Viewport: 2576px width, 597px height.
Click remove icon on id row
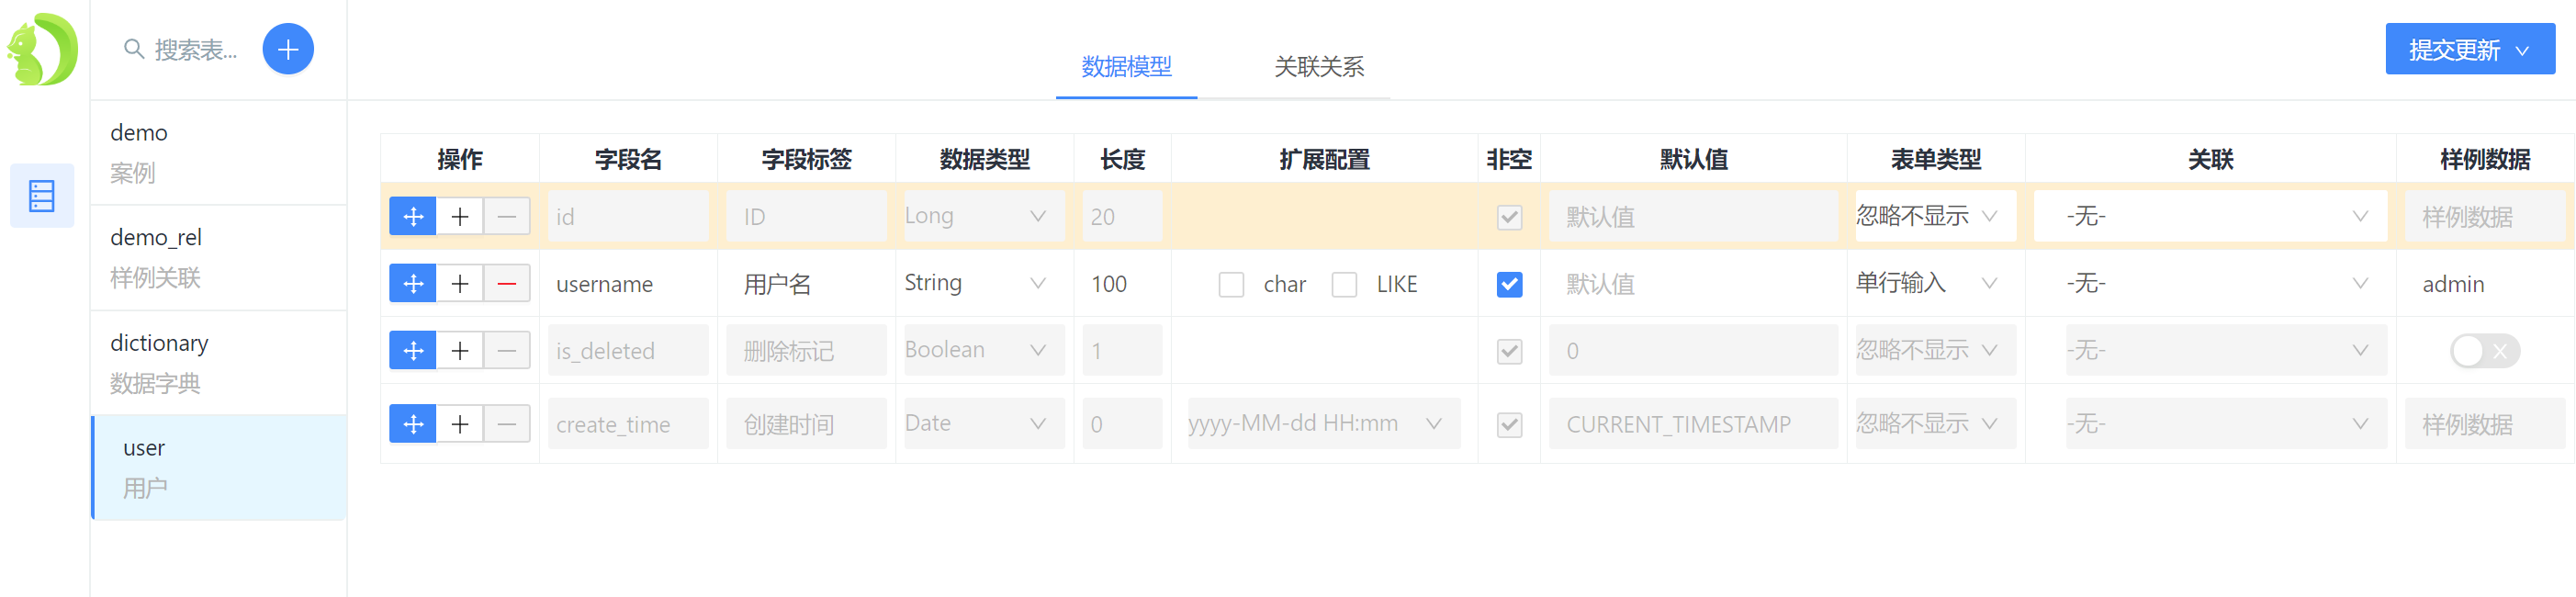[507, 217]
